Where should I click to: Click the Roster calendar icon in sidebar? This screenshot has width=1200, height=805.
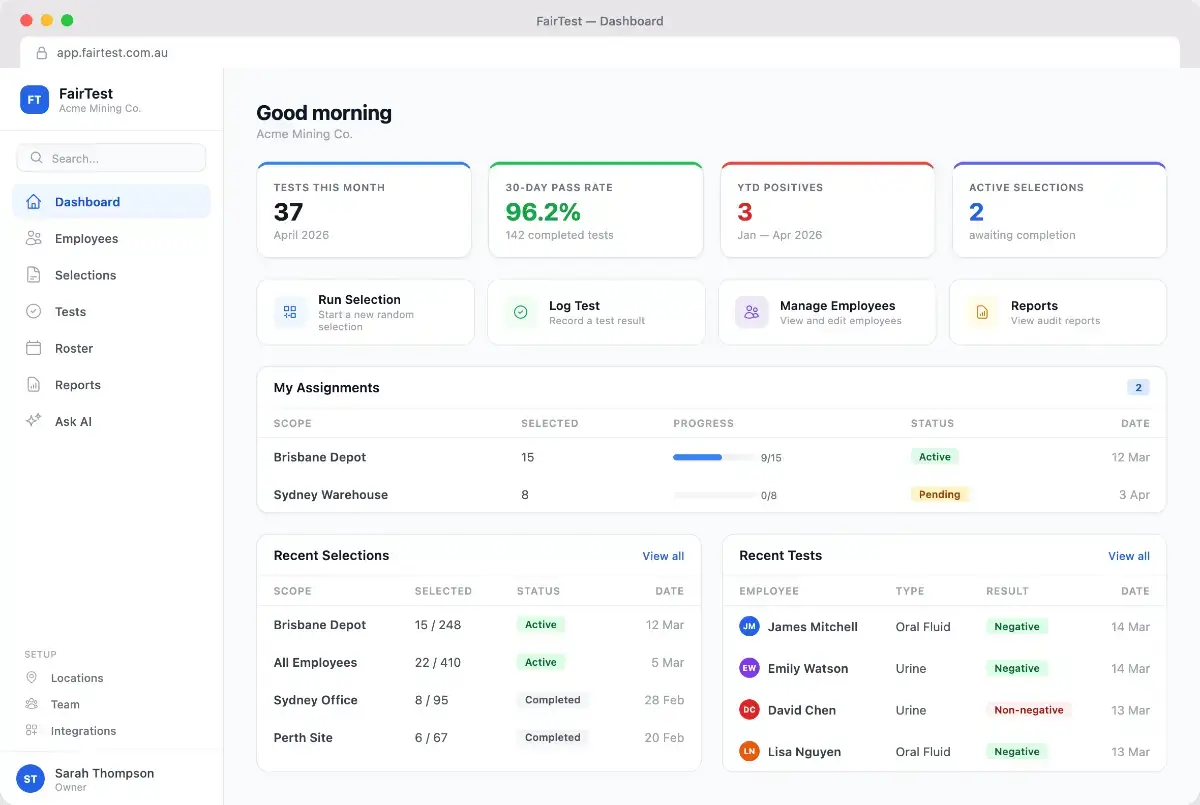tap(34, 348)
